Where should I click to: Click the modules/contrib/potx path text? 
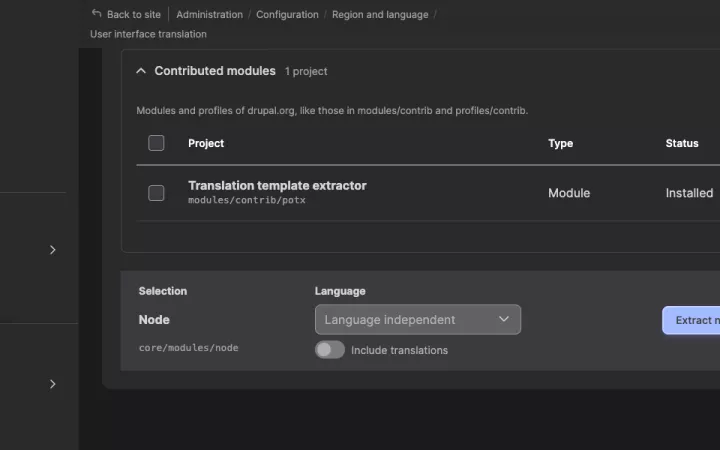[247, 200]
